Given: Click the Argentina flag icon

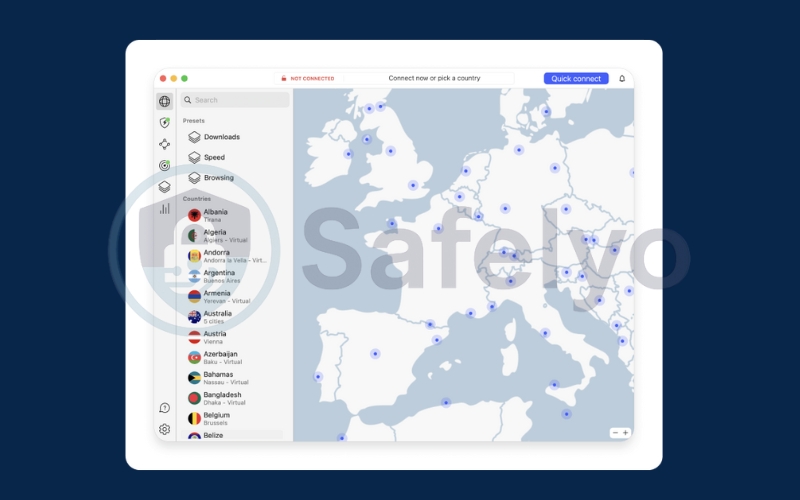Looking at the screenshot, I should tap(194, 277).
